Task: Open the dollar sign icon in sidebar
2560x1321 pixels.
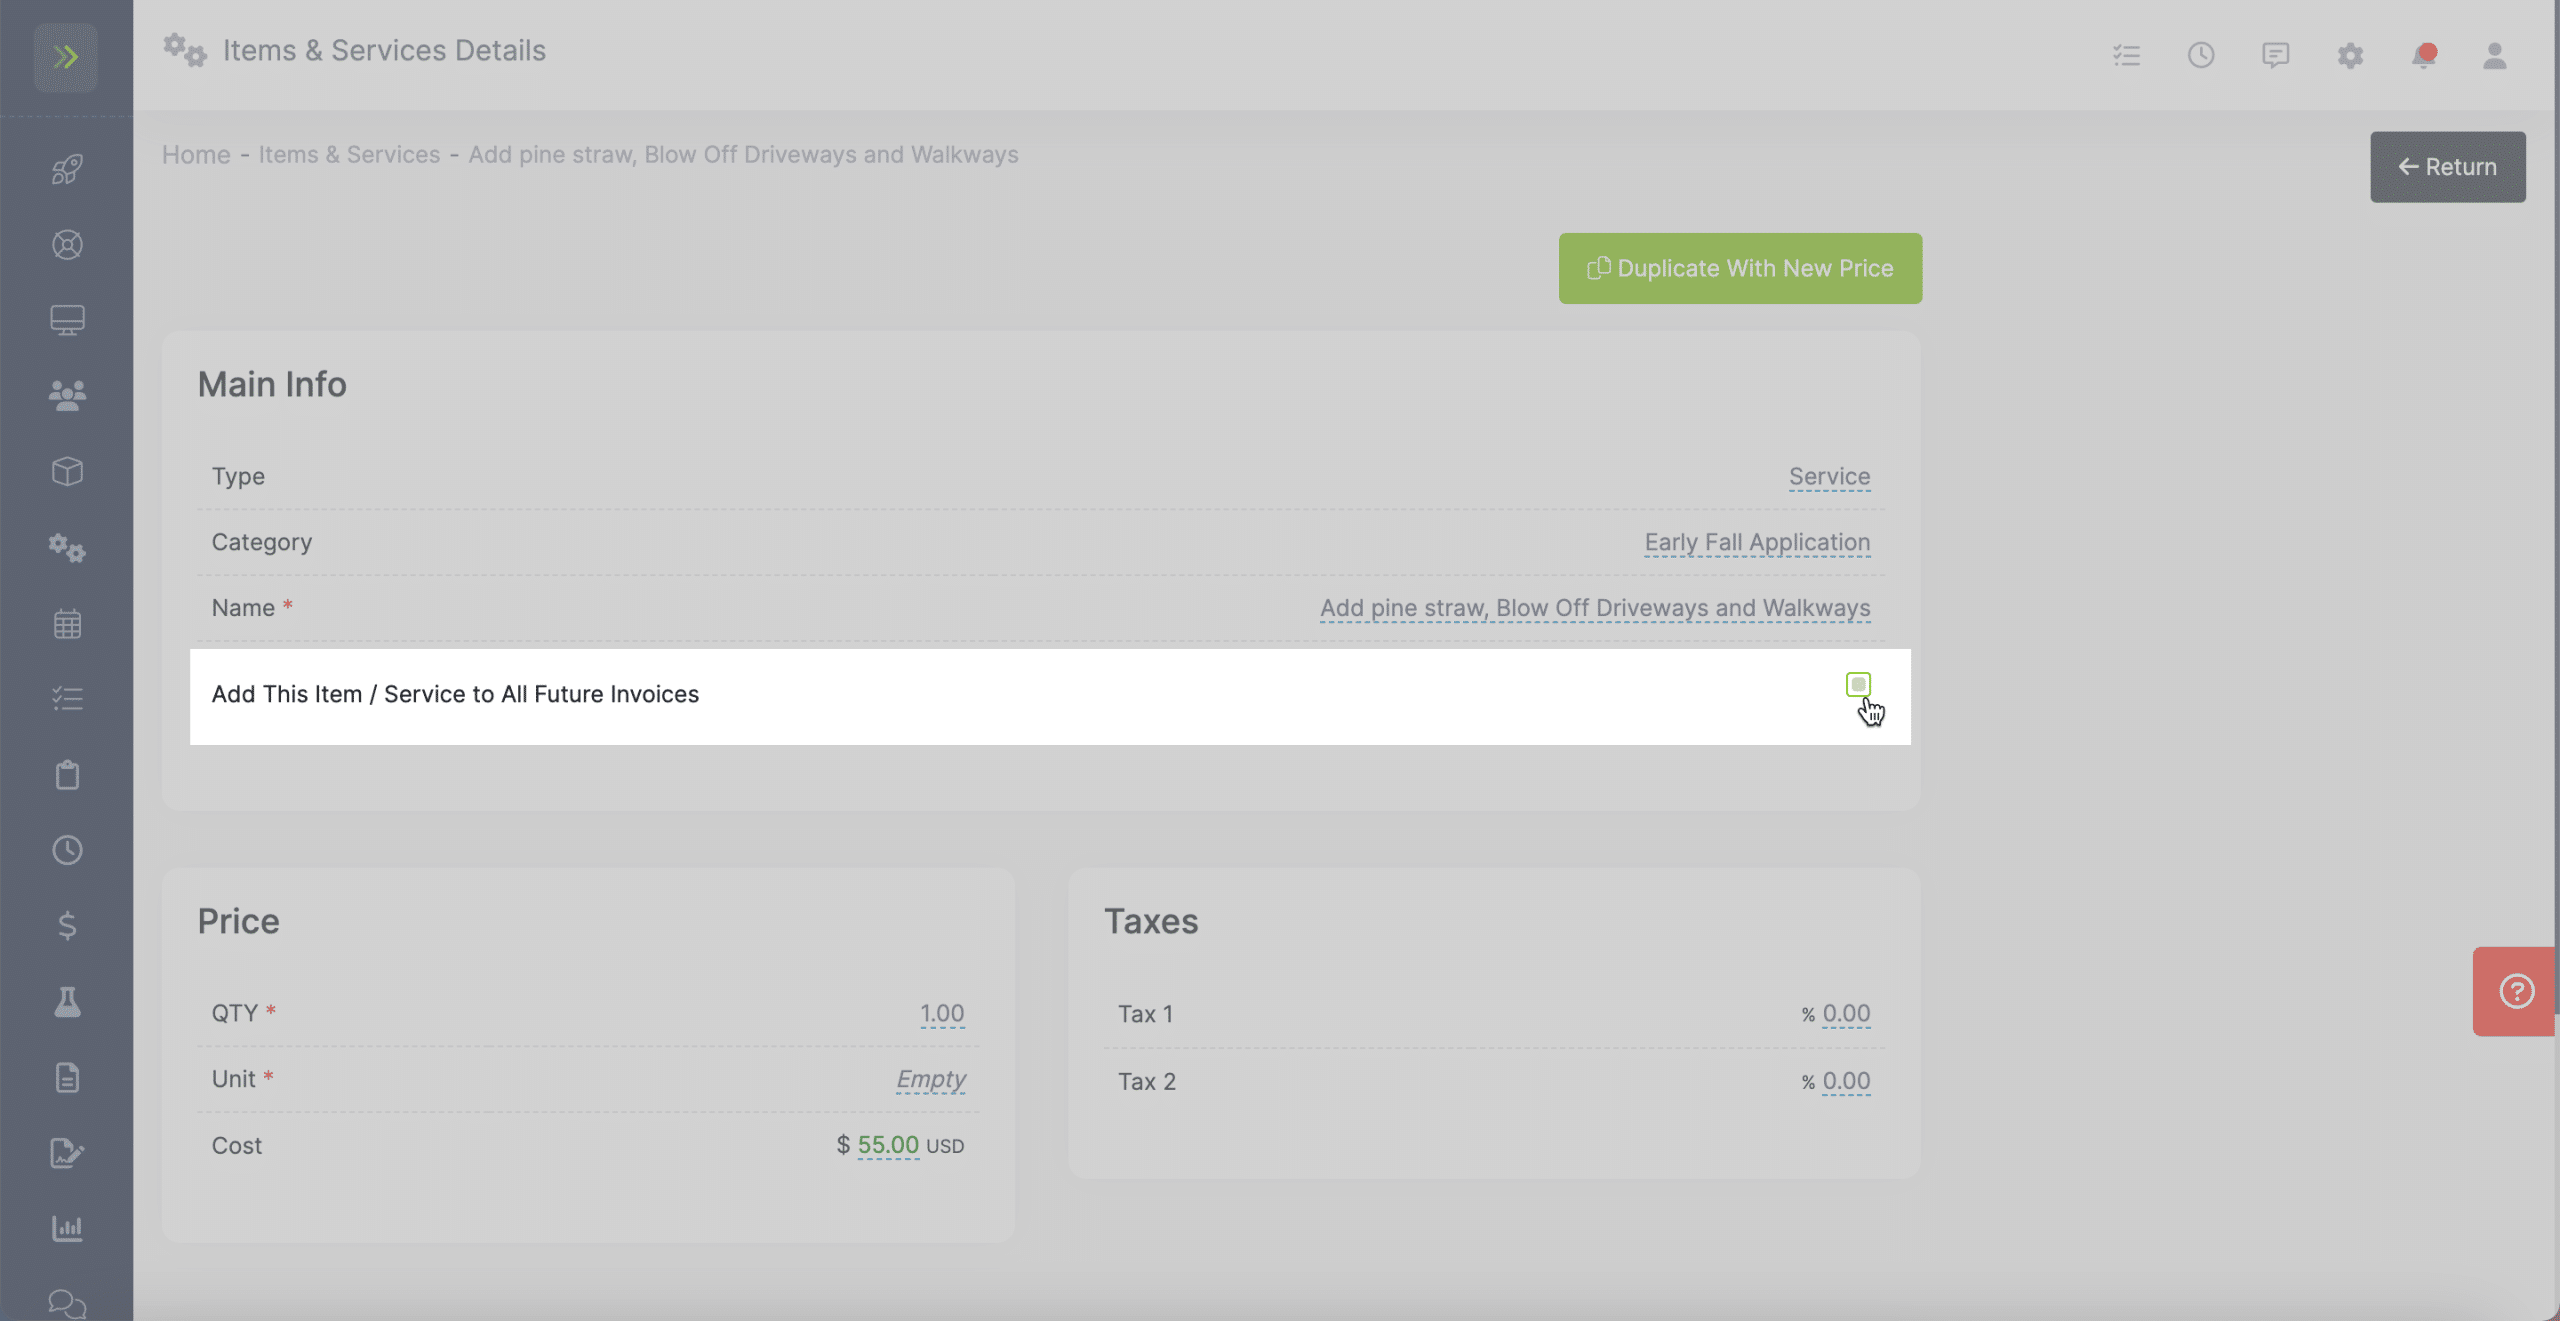Action: click(67, 926)
